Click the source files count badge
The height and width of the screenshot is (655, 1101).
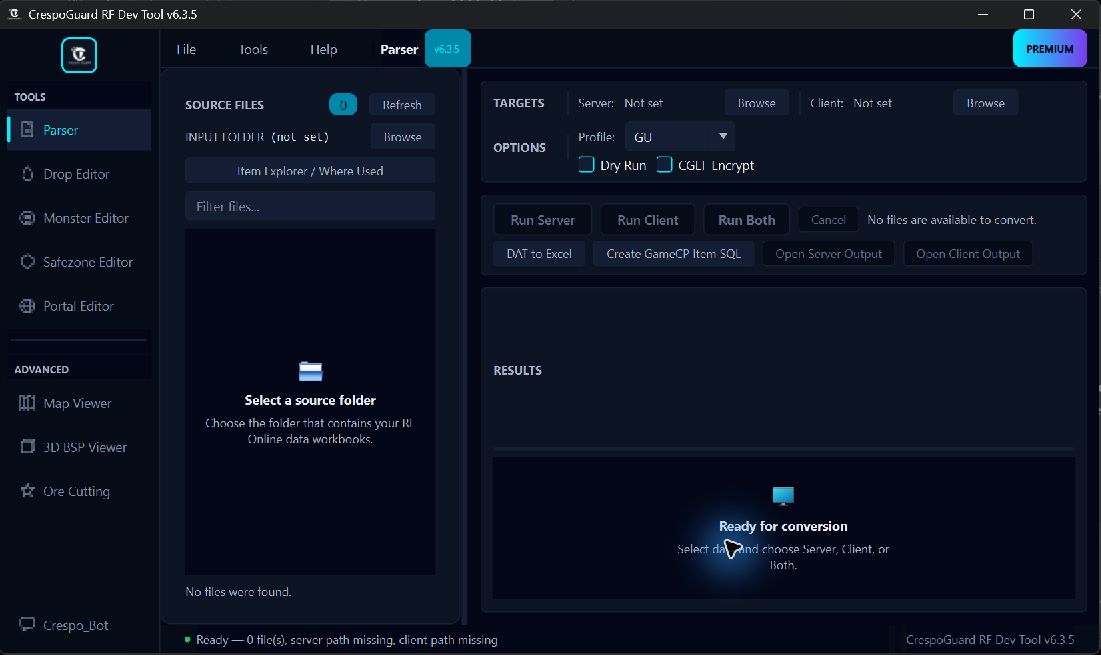click(x=343, y=105)
